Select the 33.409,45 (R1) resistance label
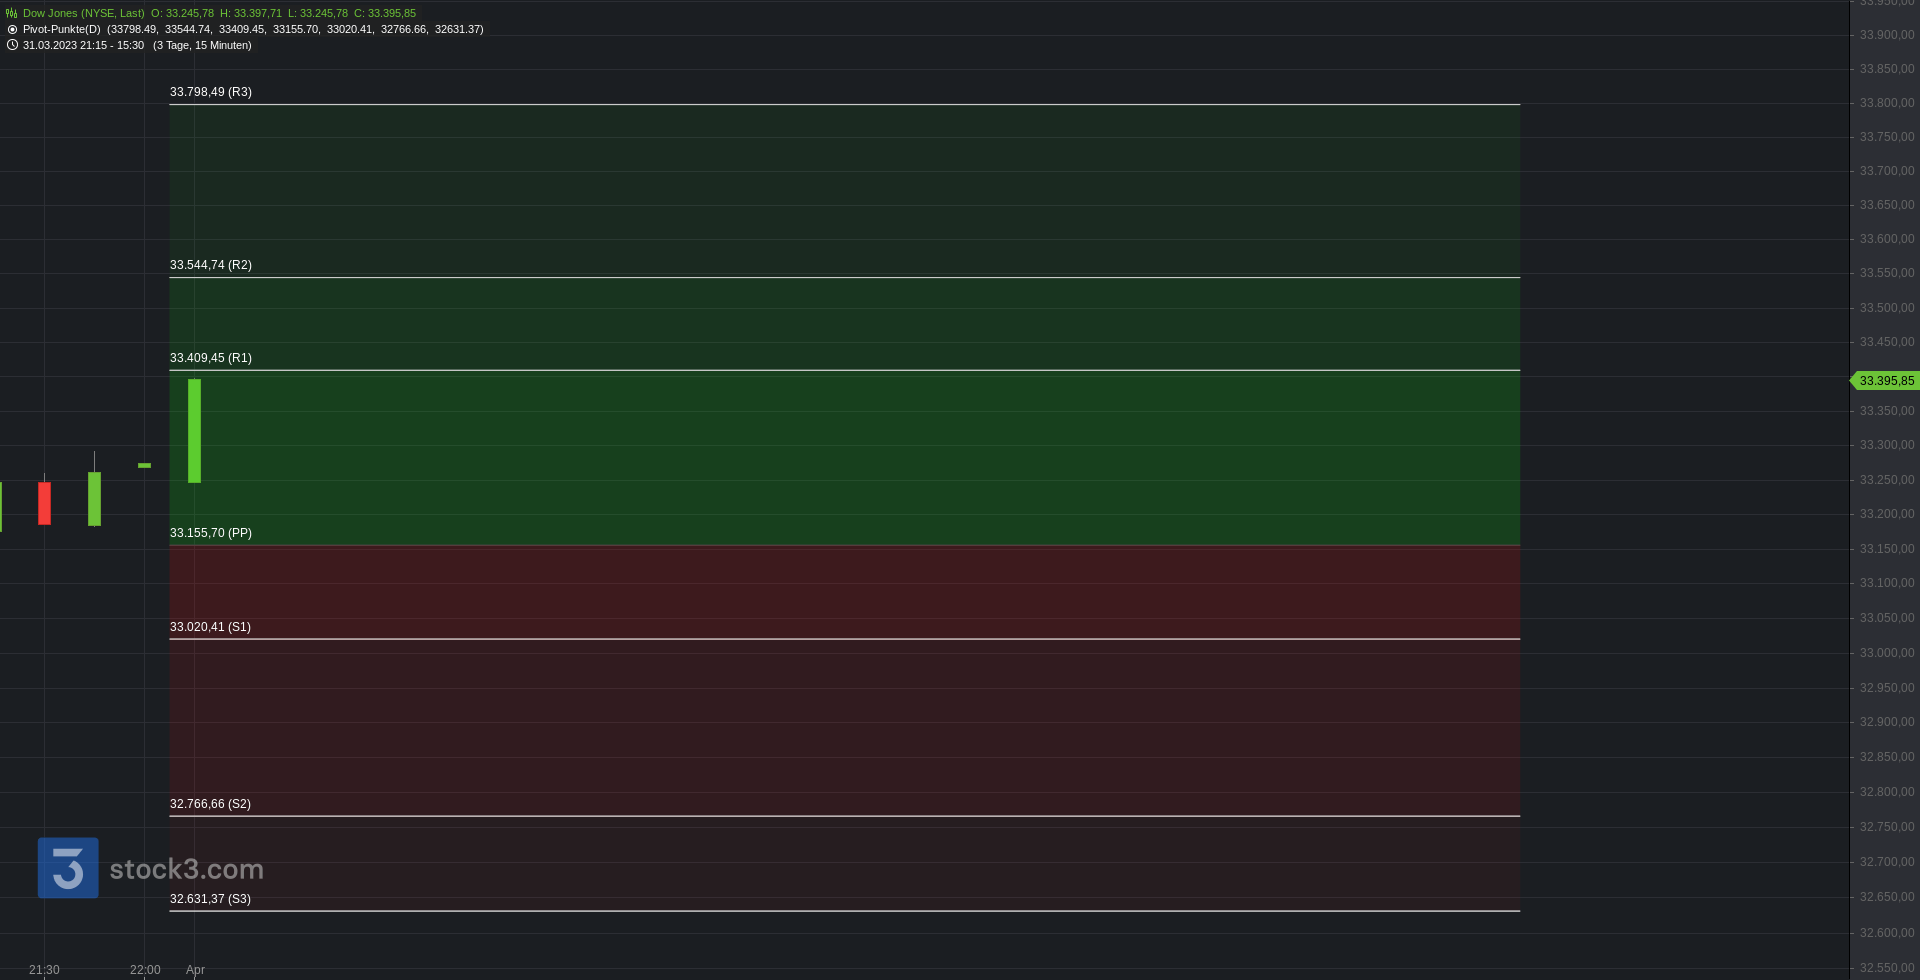 pos(211,358)
